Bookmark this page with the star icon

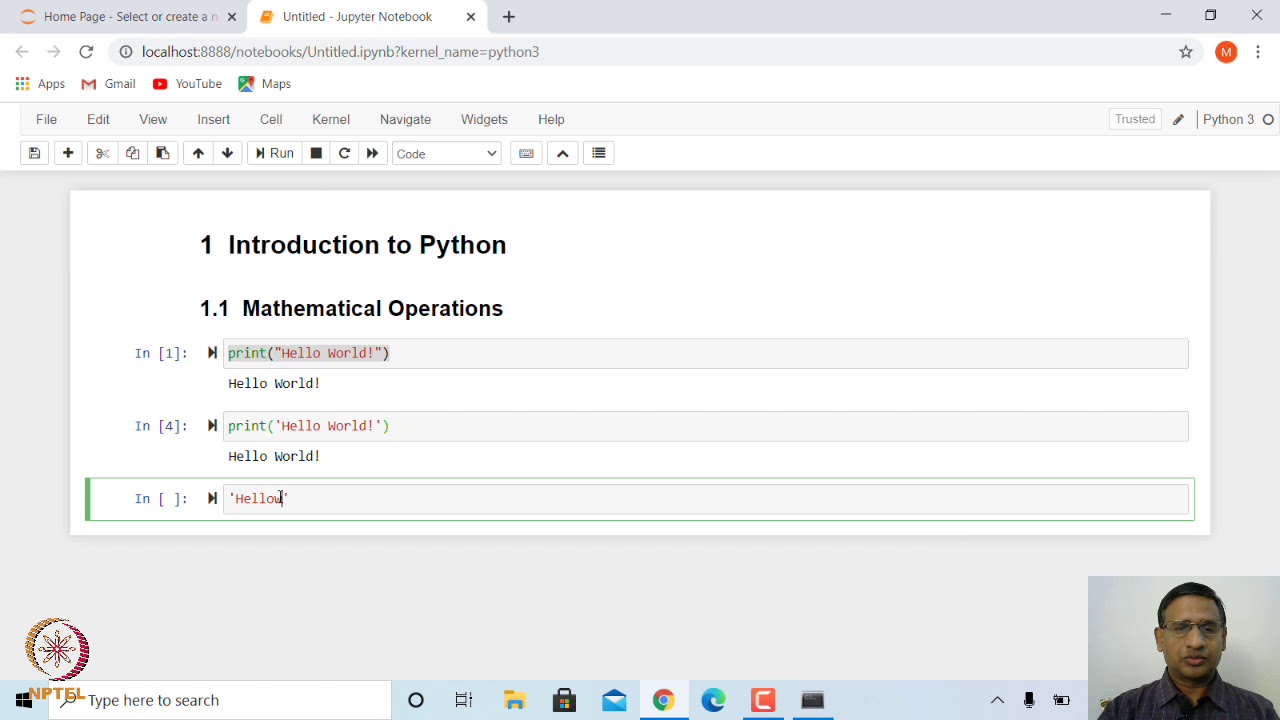1186,52
